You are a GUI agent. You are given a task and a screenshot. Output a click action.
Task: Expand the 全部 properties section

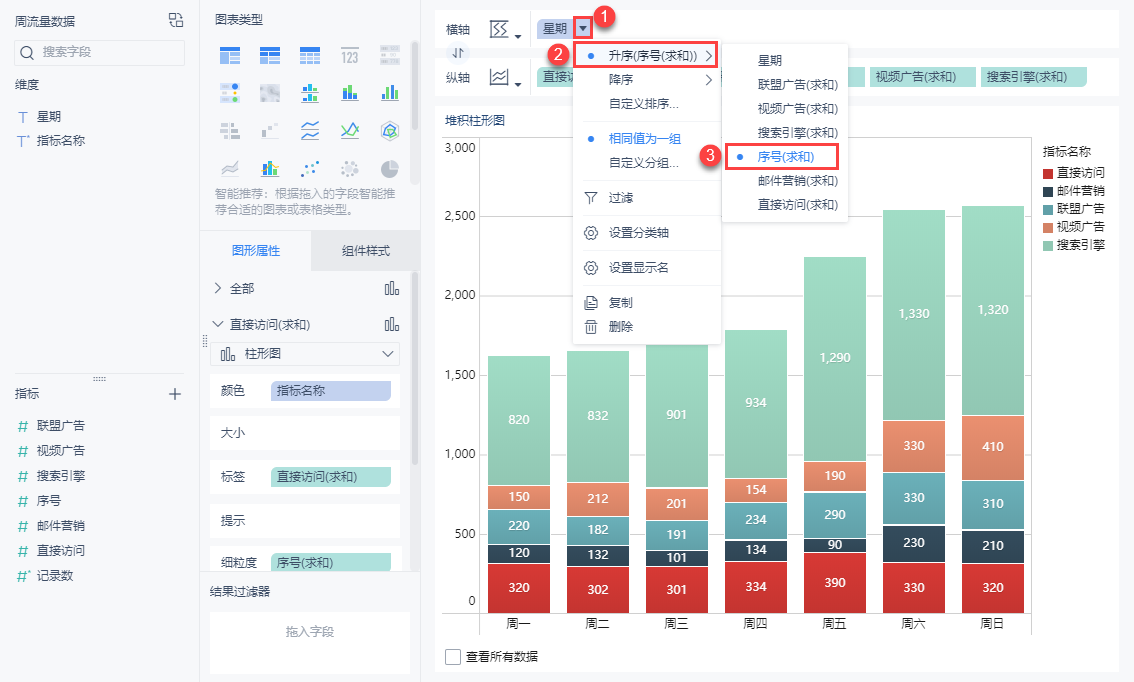coord(218,288)
